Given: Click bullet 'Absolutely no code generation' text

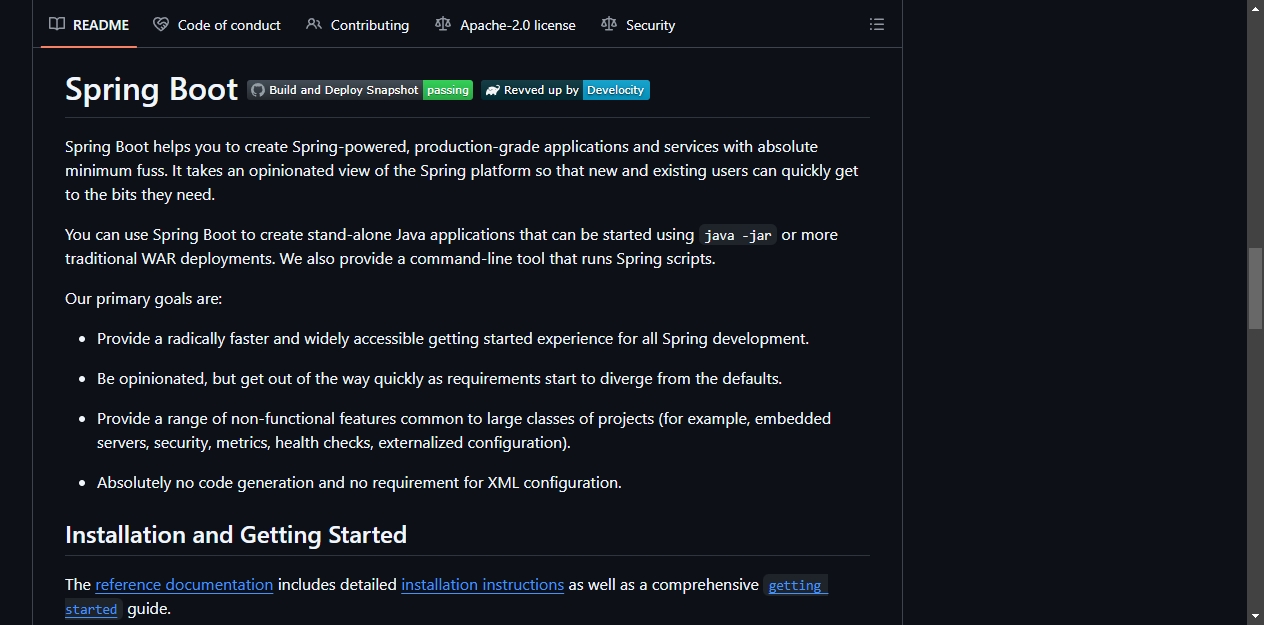Looking at the screenshot, I should 359,483.
